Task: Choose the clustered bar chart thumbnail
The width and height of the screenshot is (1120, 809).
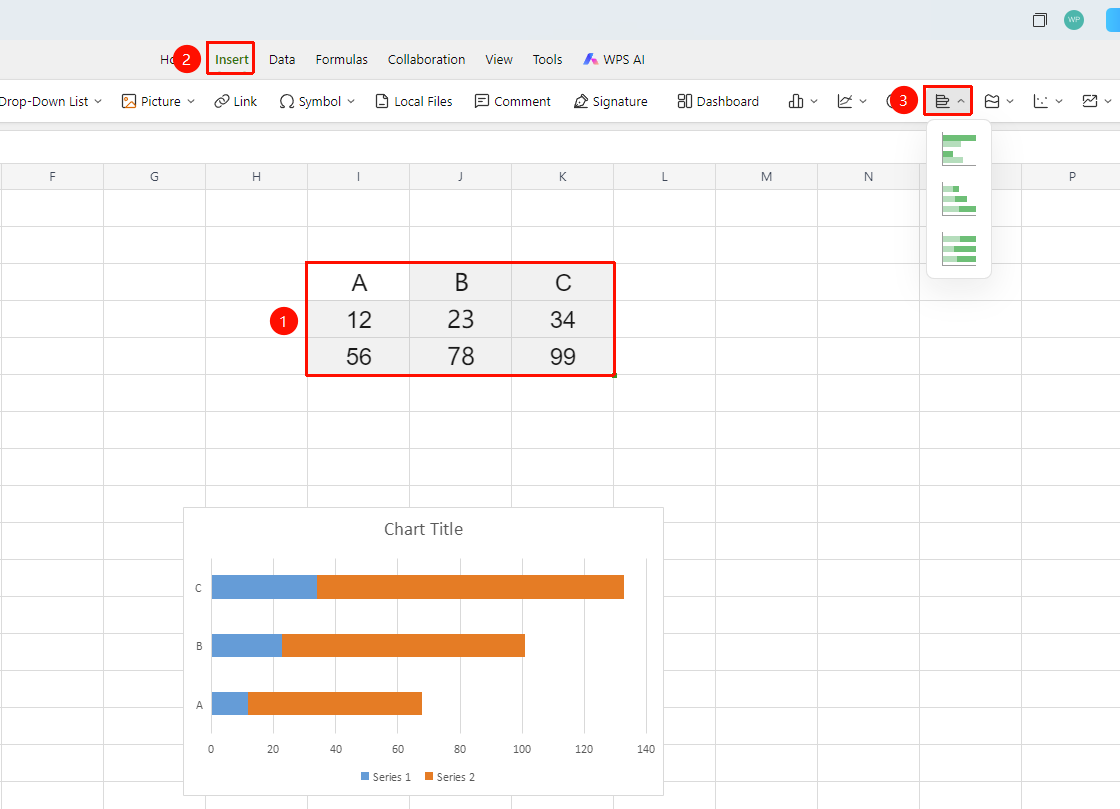Action: [959, 149]
